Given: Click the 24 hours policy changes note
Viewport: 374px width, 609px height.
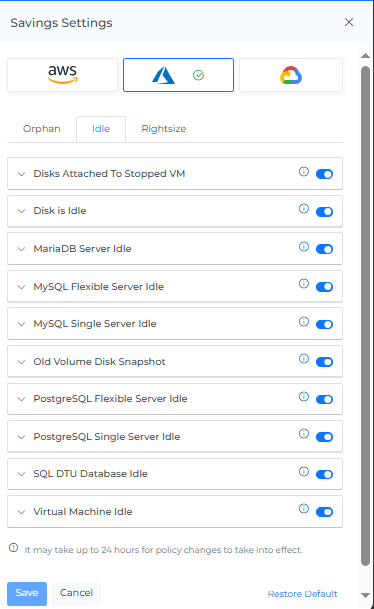Looking at the screenshot, I should coord(163,550).
